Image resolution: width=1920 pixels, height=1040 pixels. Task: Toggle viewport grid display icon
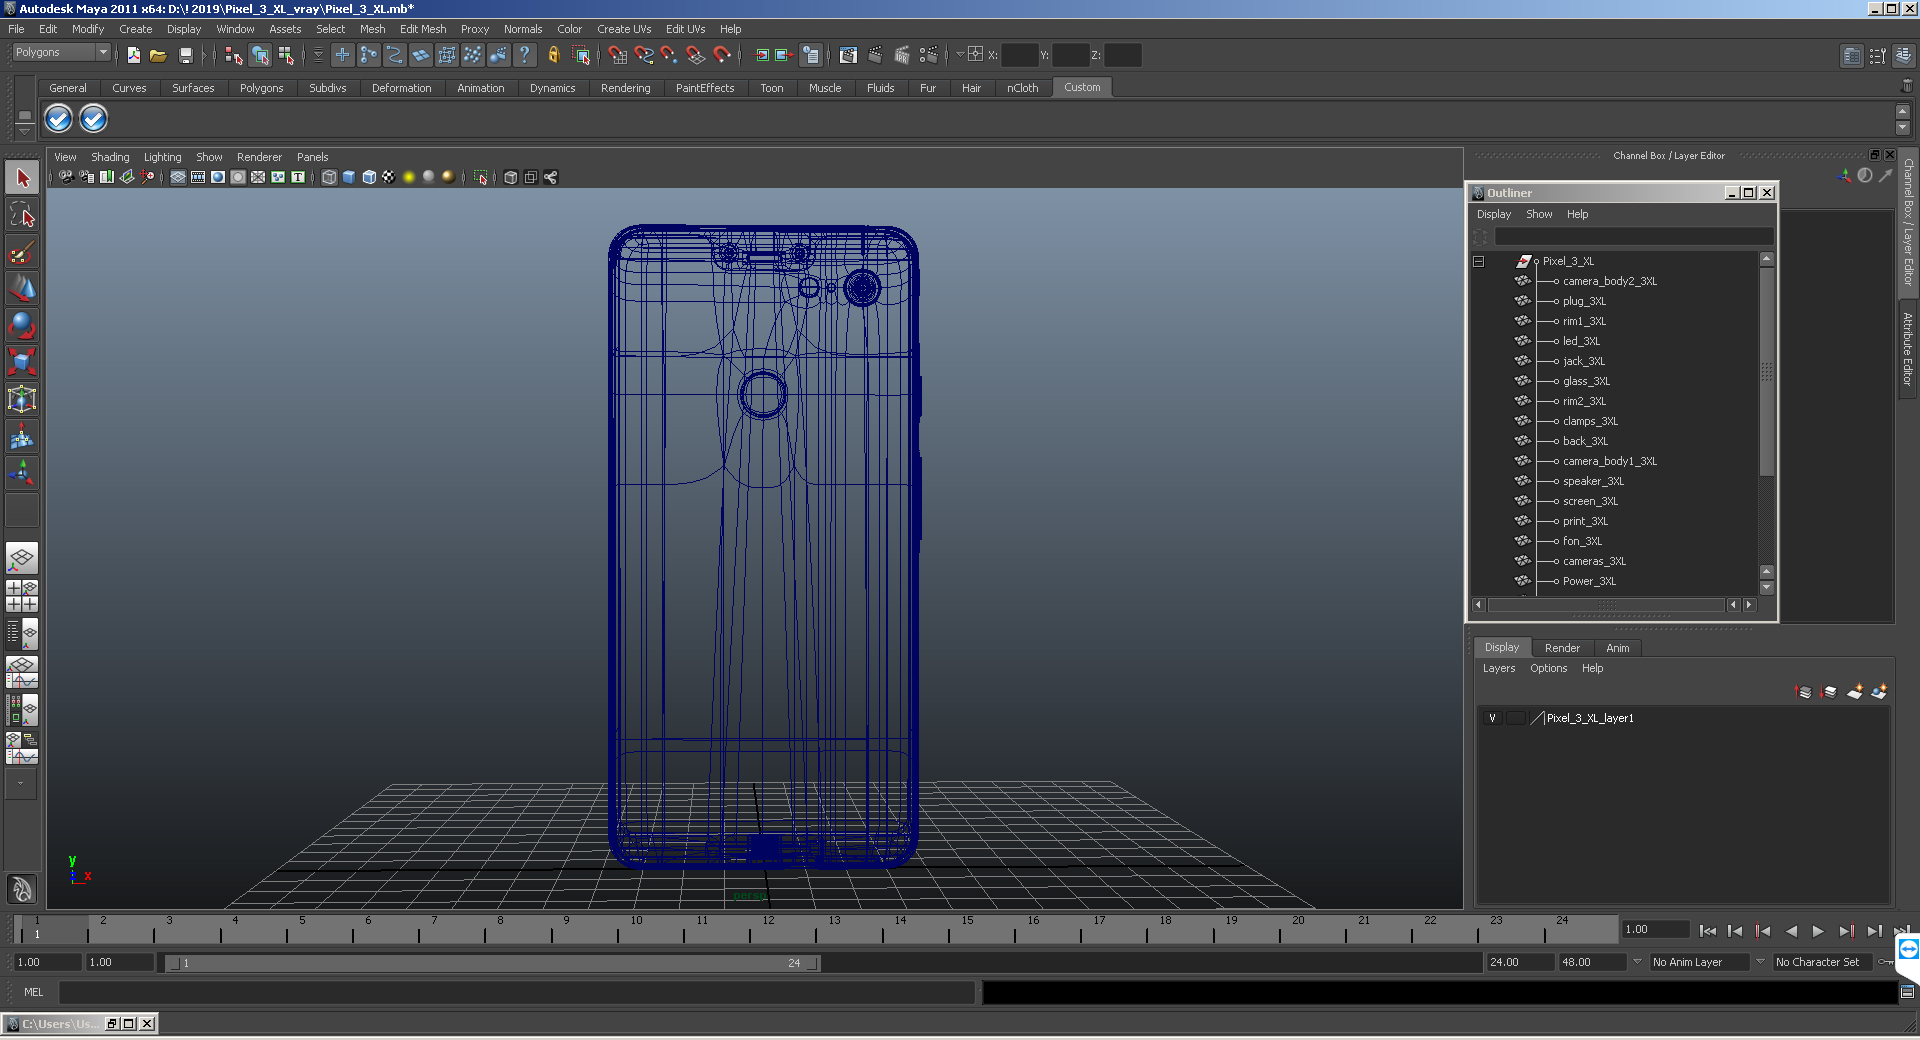(x=178, y=177)
